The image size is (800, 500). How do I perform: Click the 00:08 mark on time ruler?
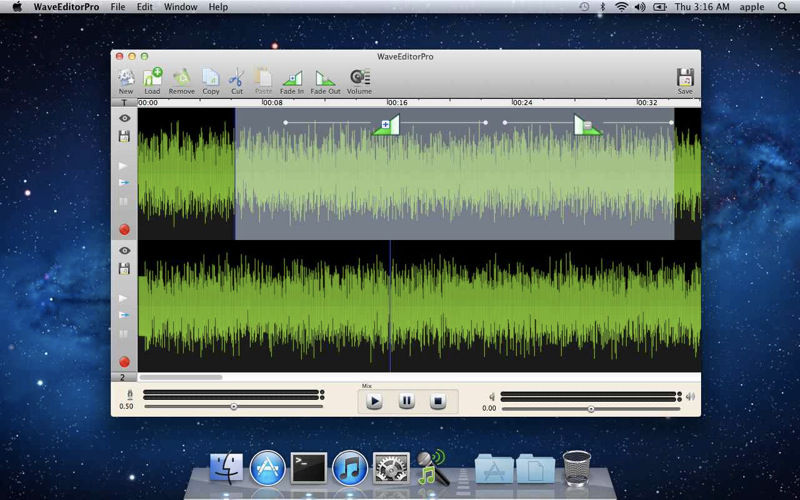pyautogui.click(x=272, y=103)
